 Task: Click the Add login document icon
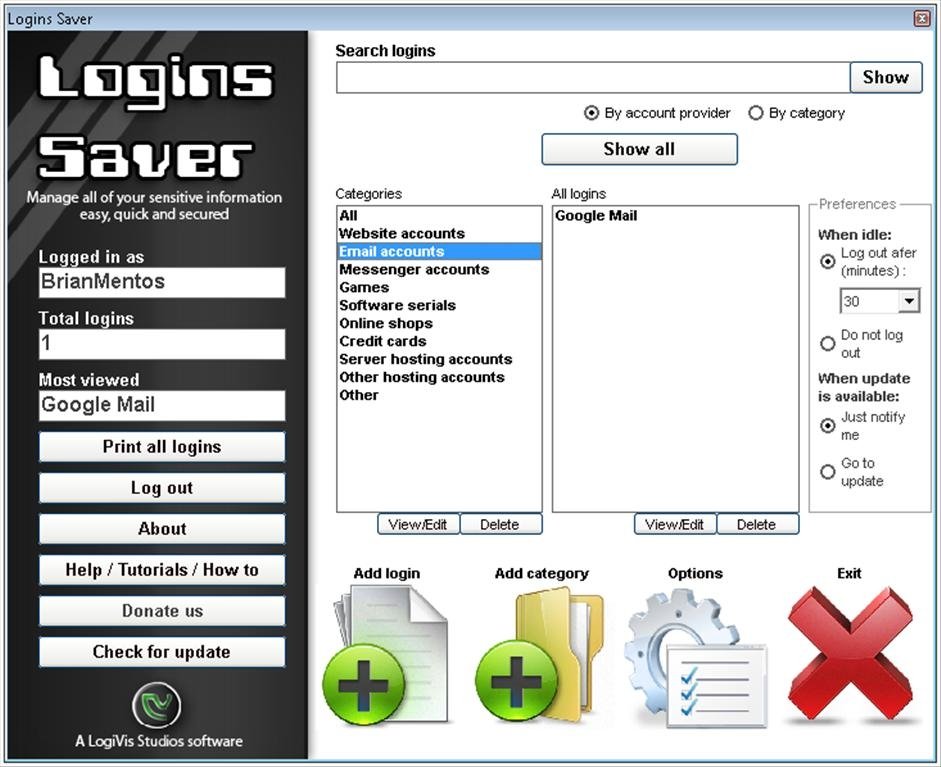tap(385, 655)
